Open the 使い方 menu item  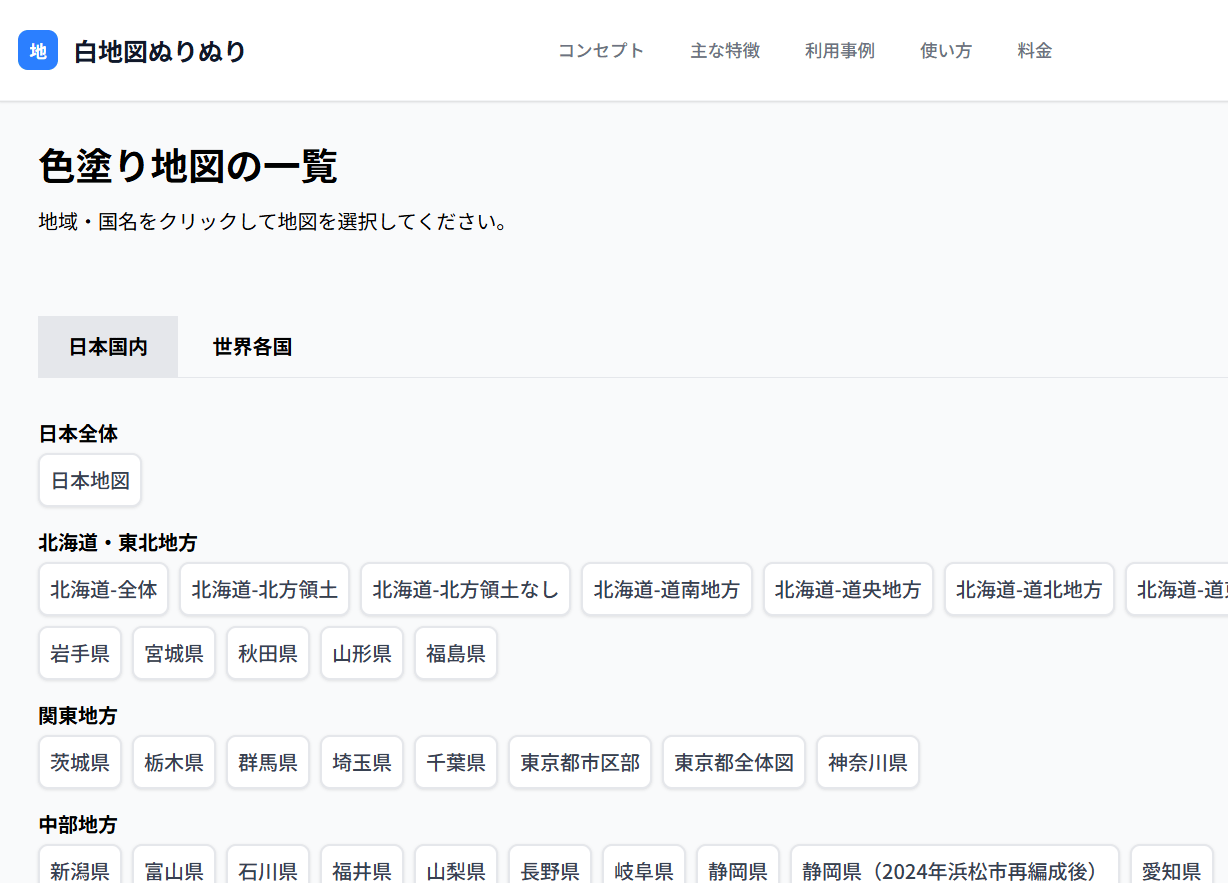945,51
